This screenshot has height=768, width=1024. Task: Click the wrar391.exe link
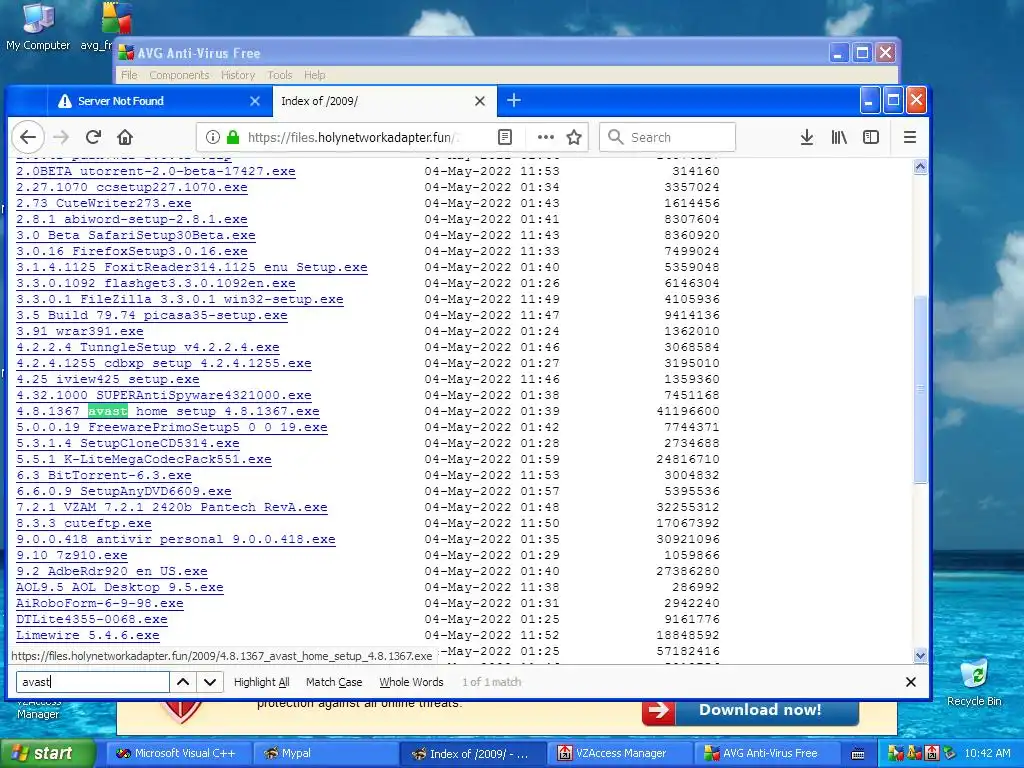[x=80, y=331]
